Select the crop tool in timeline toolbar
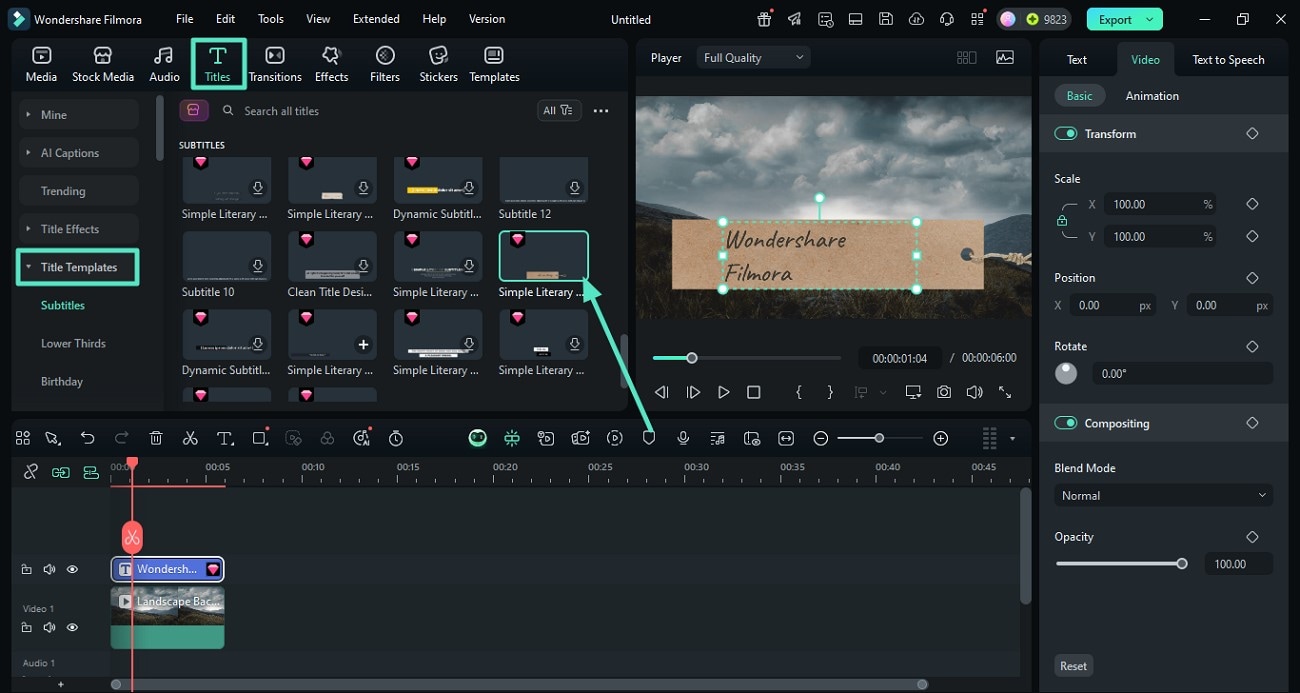 (260, 438)
